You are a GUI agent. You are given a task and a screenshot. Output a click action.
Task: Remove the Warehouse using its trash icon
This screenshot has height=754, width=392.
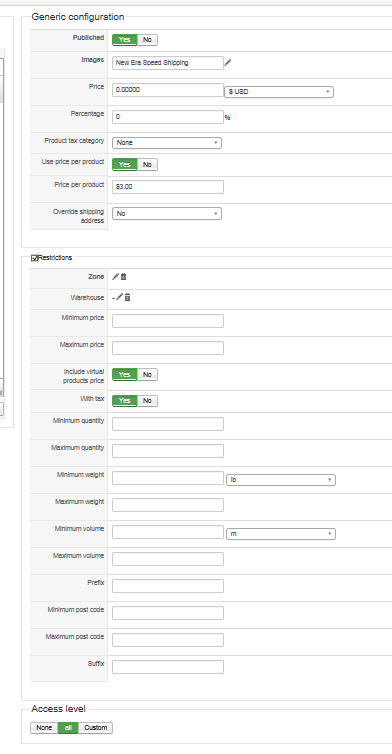pyautogui.click(x=127, y=298)
